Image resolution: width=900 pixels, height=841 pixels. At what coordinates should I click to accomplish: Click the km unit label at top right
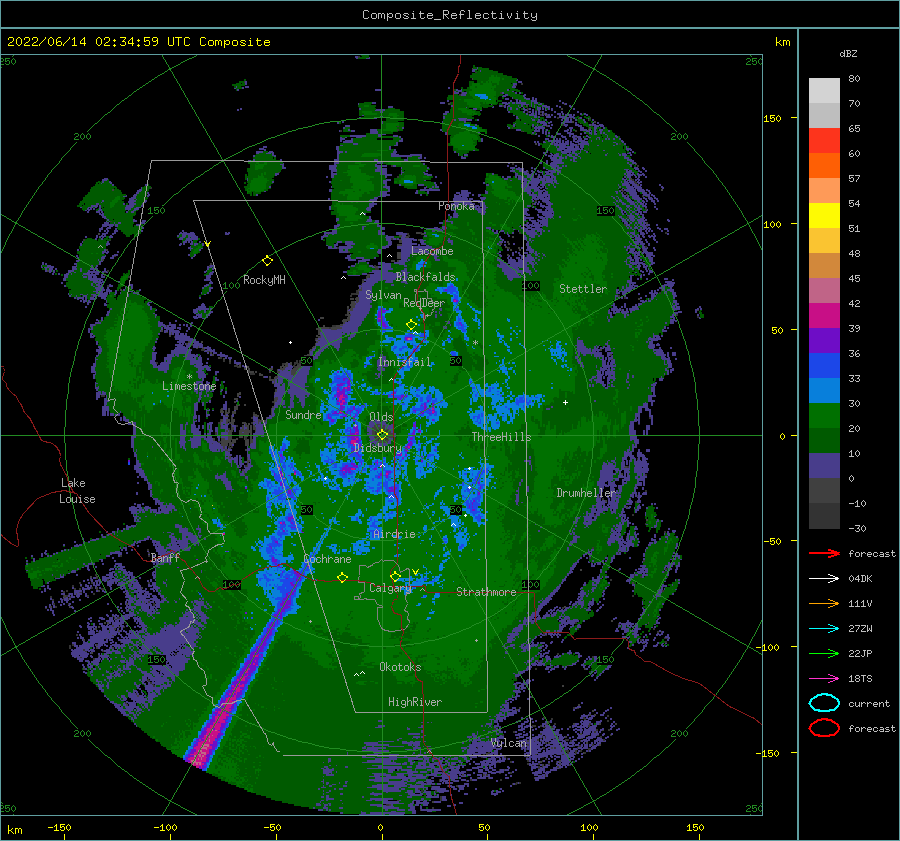click(x=782, y=42)
